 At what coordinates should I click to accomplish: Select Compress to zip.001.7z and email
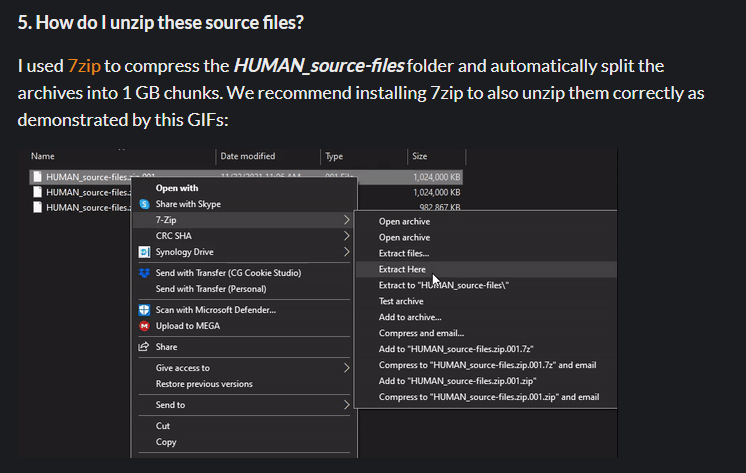[x=488, y=365]
